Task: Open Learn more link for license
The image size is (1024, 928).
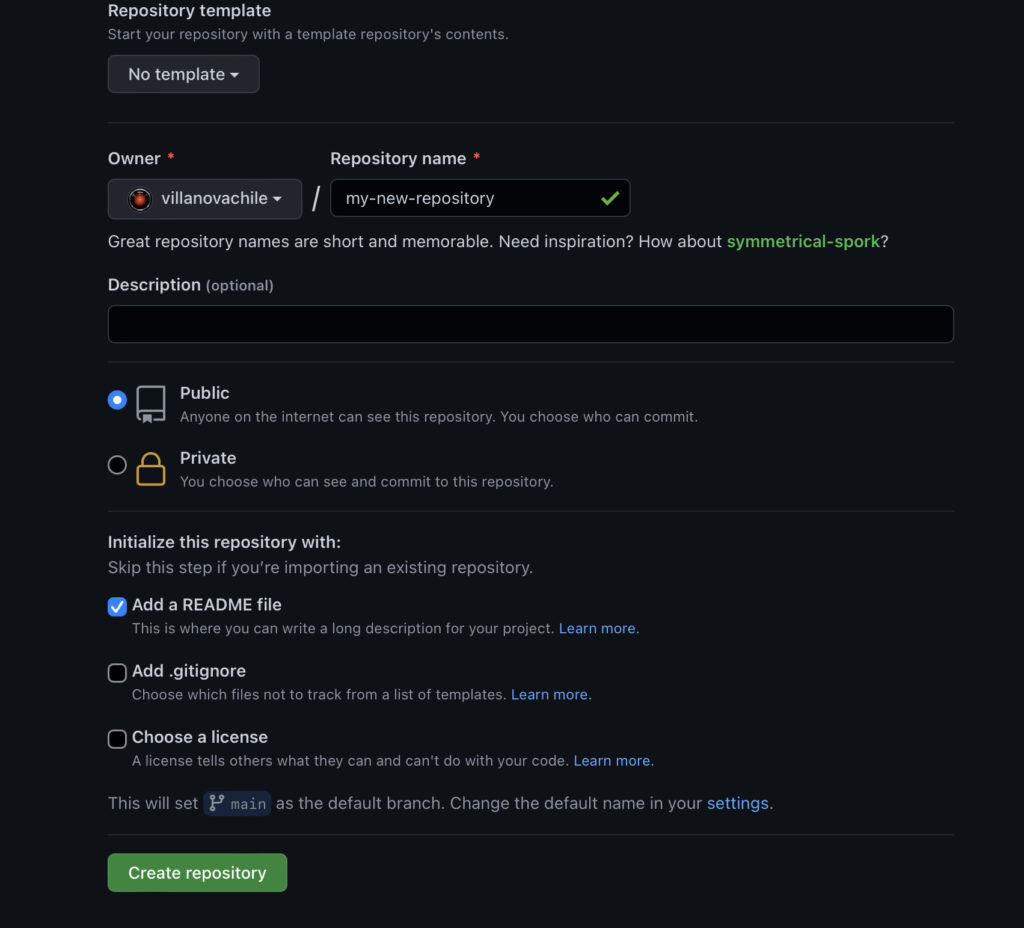Action: (613, 760)
